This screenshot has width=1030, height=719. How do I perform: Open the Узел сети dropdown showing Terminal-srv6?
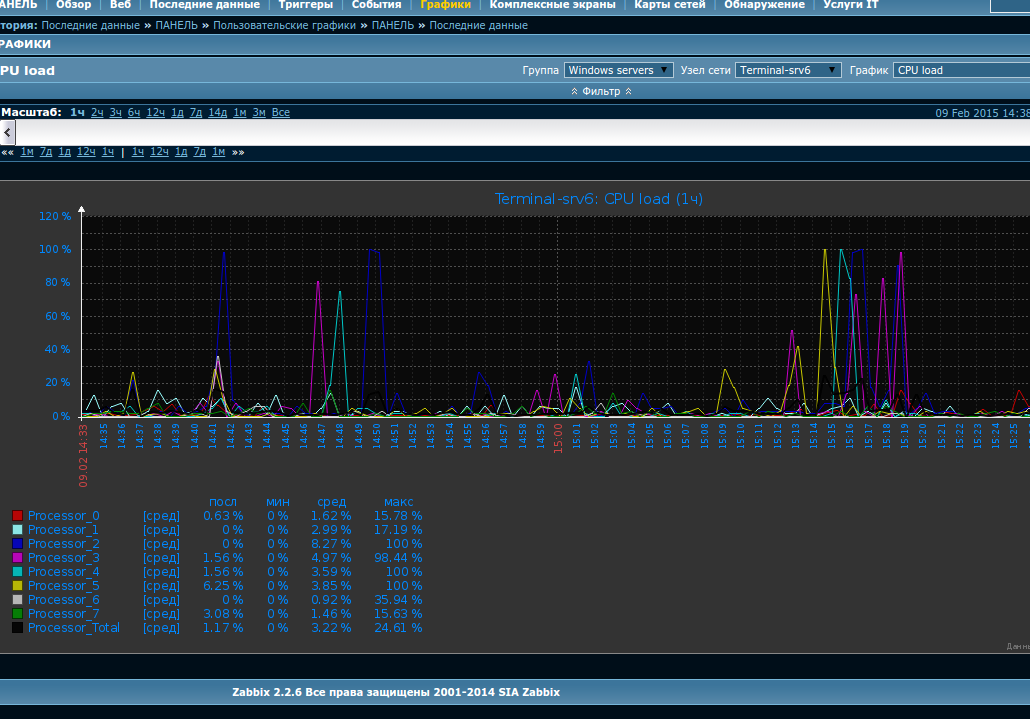tap(788, 70)
